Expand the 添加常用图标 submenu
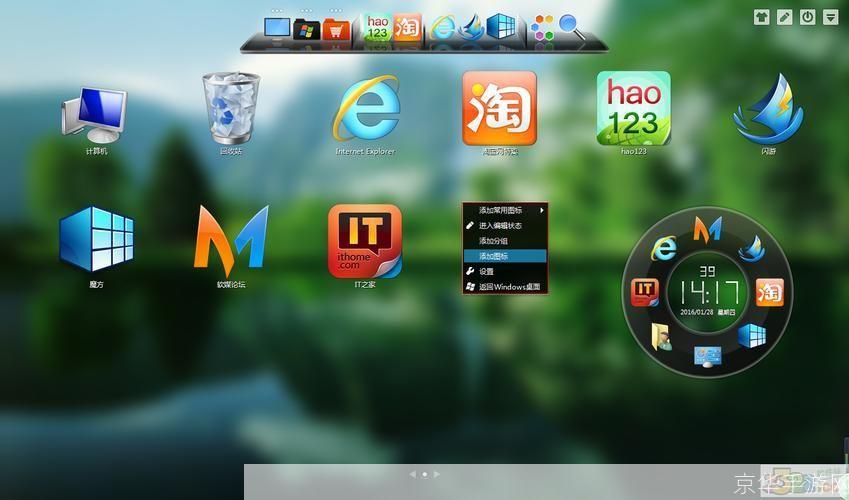This screenshot has height=500, width=849. [x=505, y=210]
